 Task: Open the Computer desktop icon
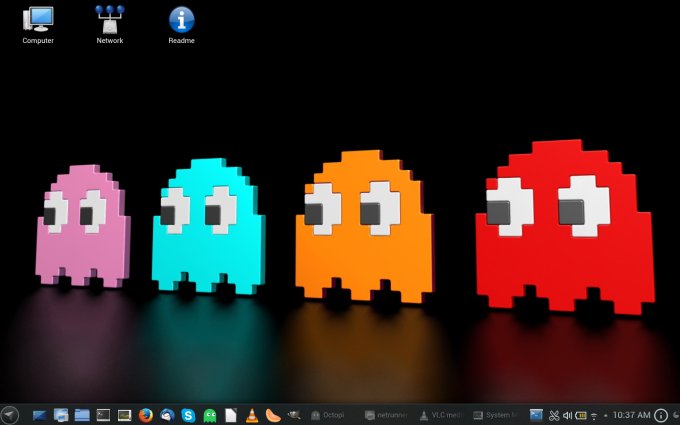[x=38, y=25]
